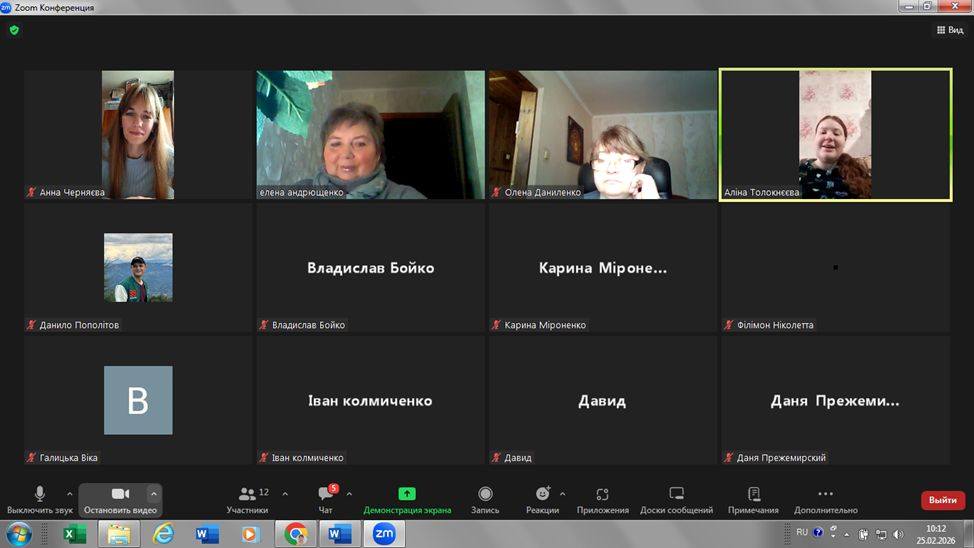The width and height of the screenshot is (974, 548).
Task: Stop camera with Остановить видео
Action: pyautogui.click(x=120, y=498)
